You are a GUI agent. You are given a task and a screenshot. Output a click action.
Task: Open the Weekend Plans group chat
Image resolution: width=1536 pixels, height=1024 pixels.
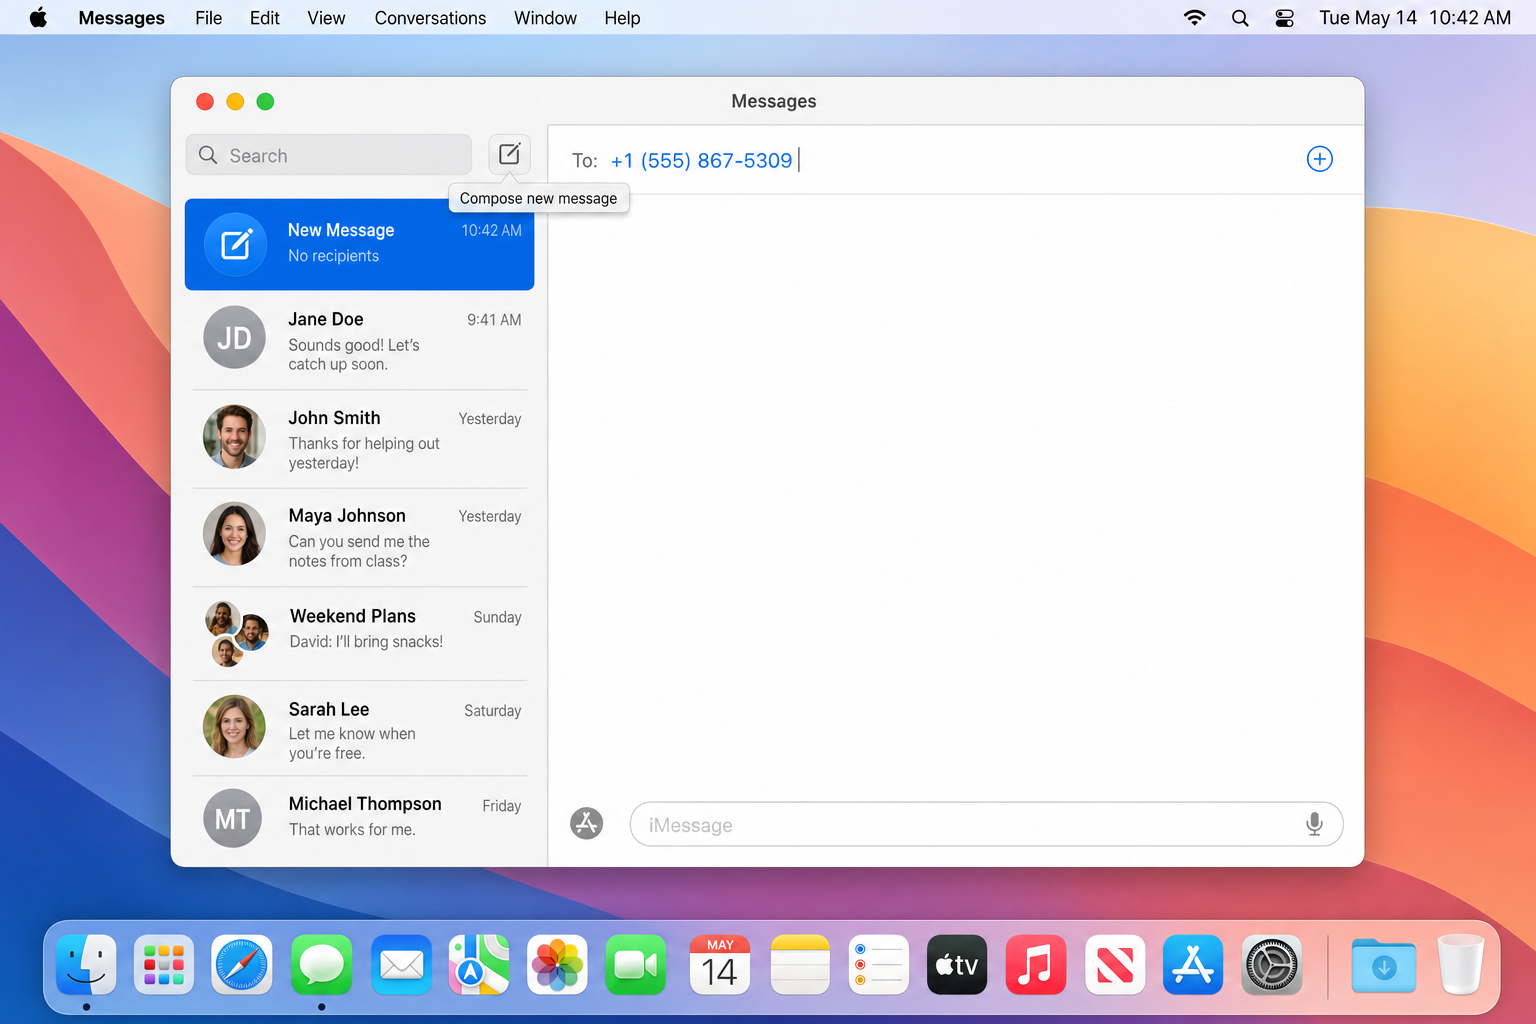point(359,633)
